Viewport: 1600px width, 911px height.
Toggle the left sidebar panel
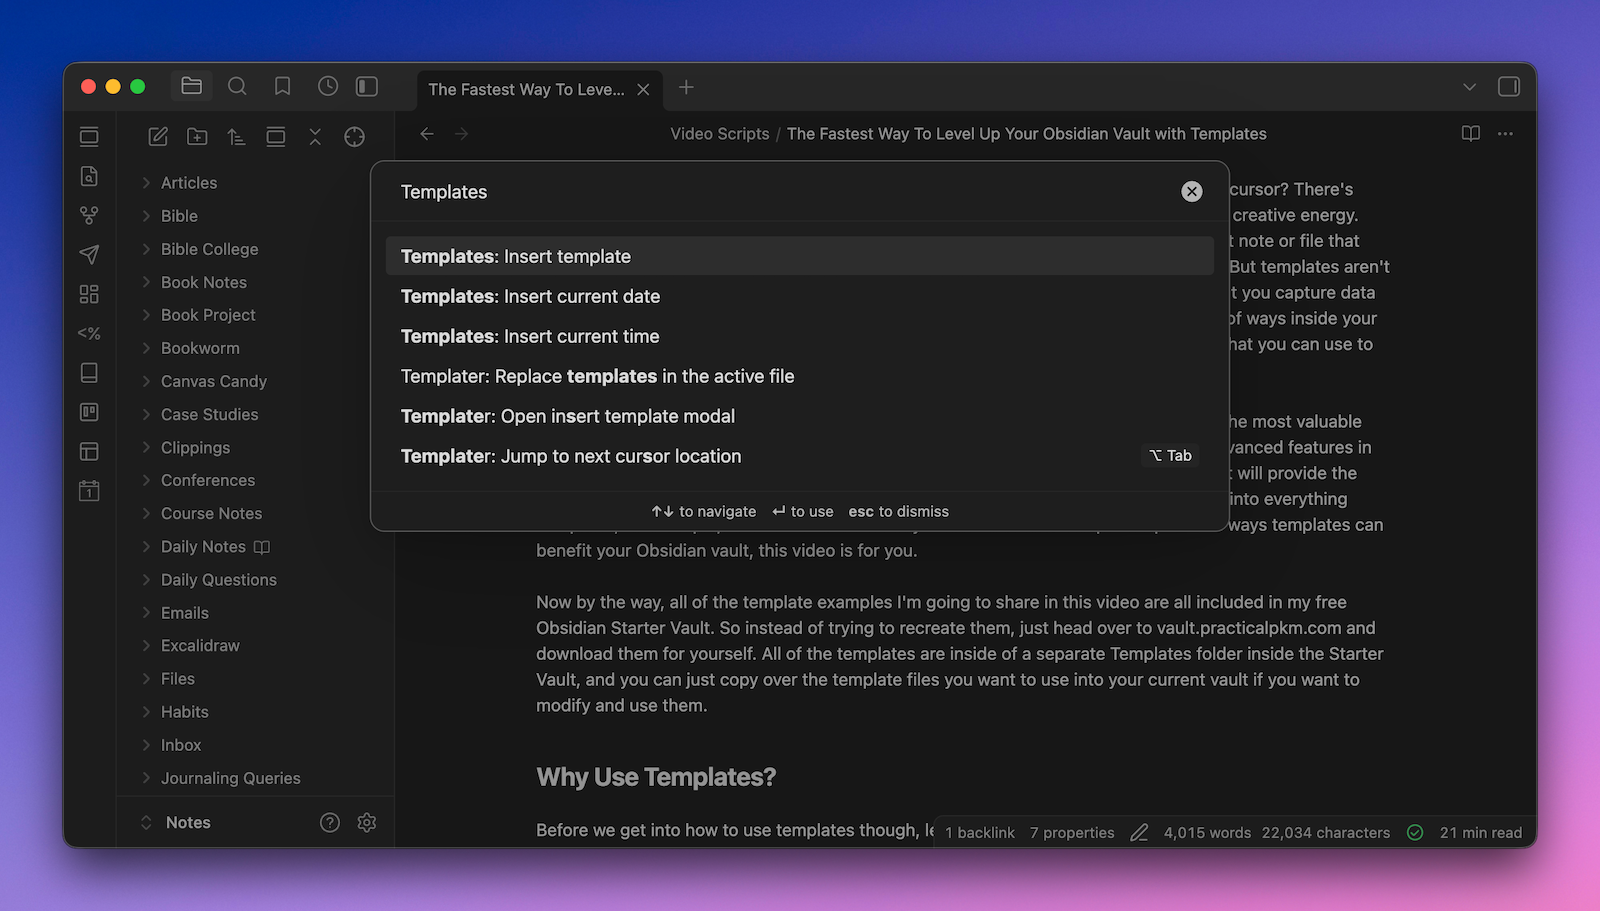pos(367,87)
